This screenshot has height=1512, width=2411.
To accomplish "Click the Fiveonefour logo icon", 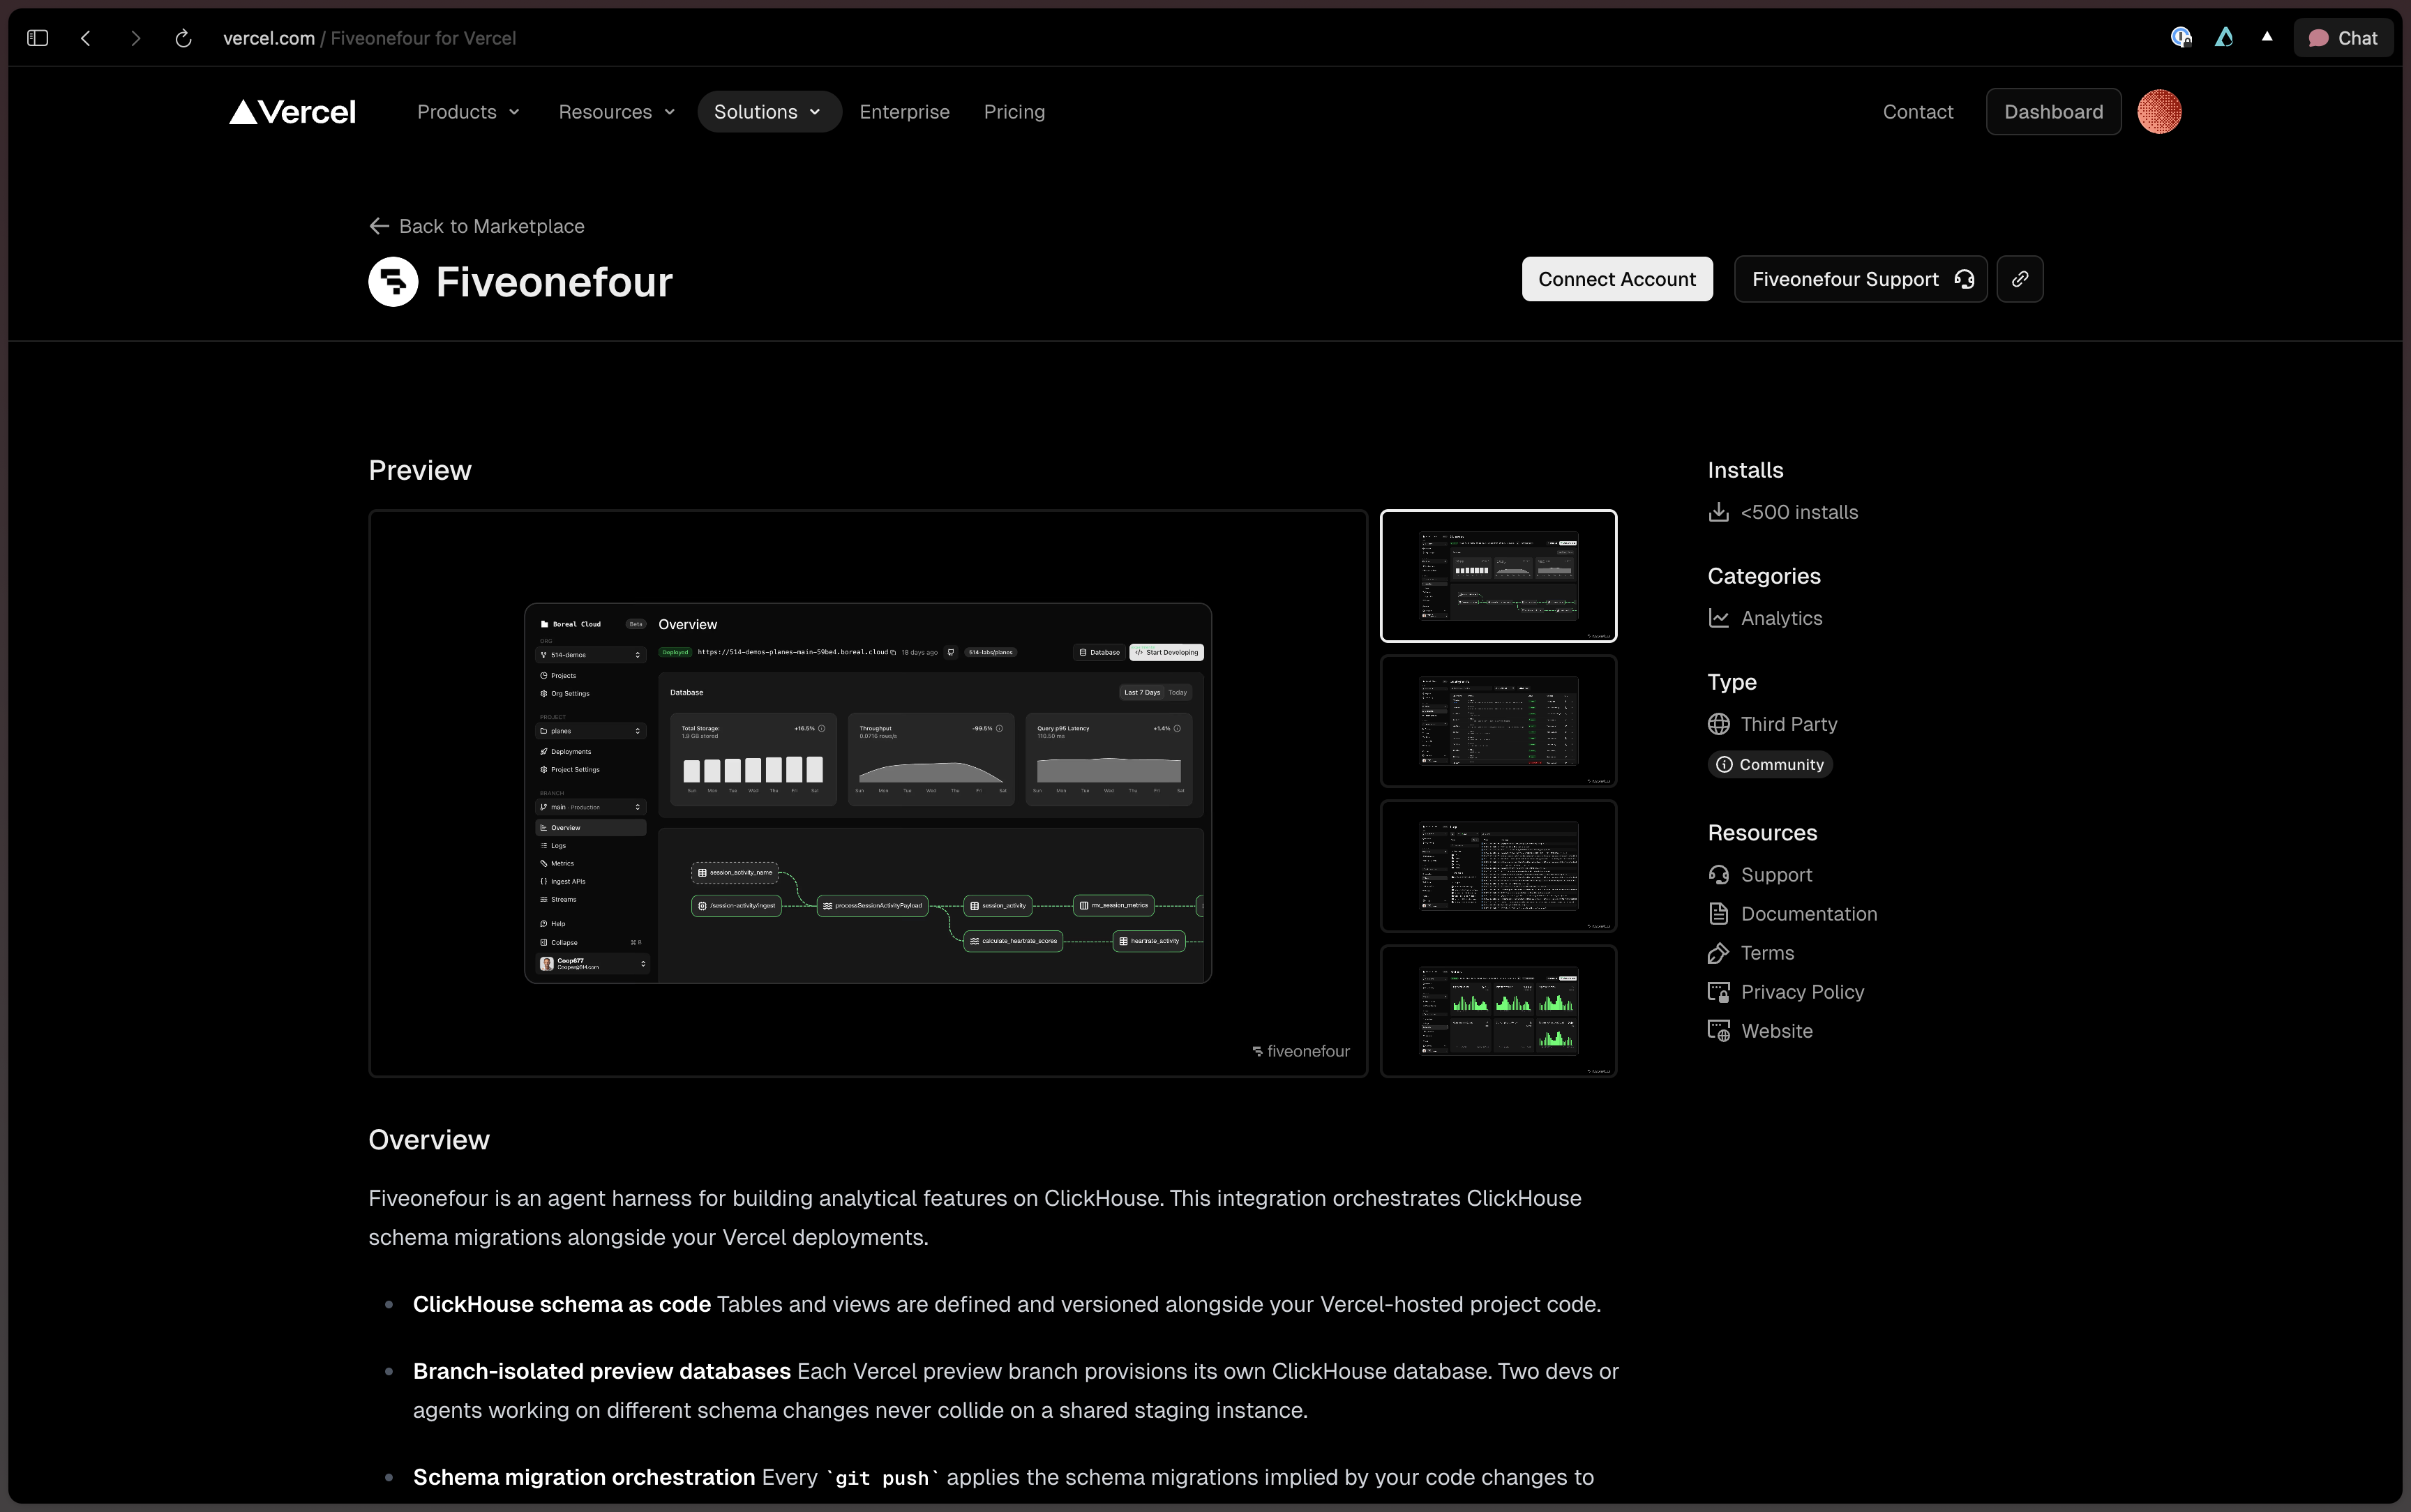I will pos(393,282).
